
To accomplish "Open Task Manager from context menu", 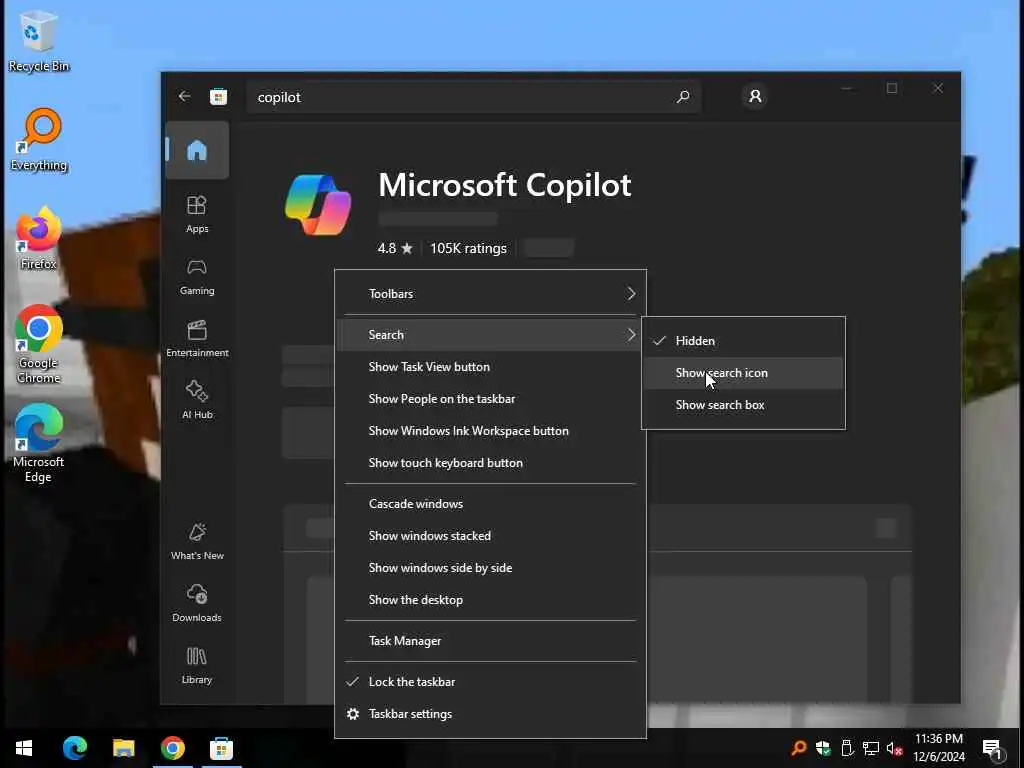I will (x=490, y=641).
